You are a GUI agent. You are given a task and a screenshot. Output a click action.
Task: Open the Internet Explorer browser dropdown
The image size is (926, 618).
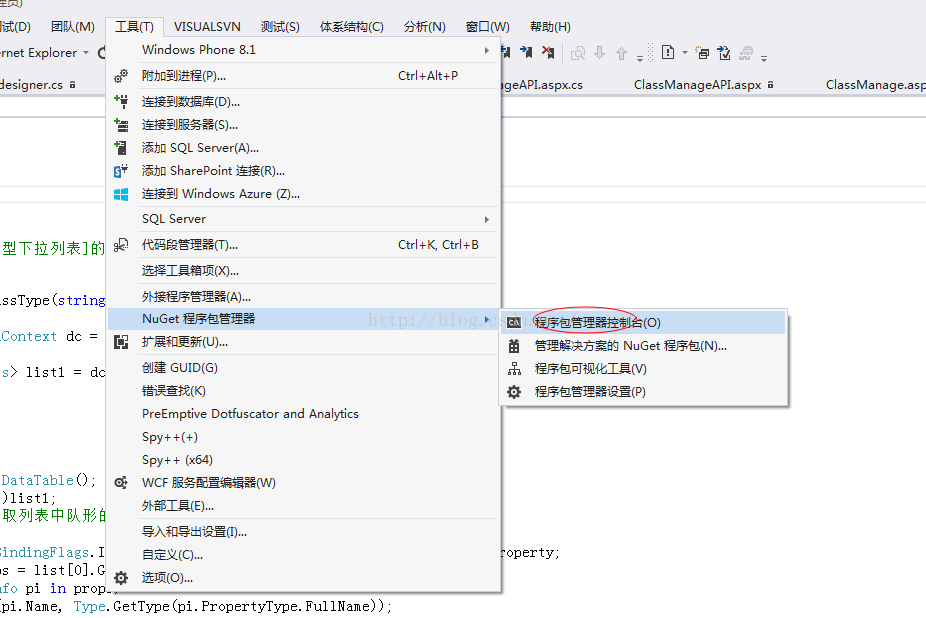click(86, 53)
